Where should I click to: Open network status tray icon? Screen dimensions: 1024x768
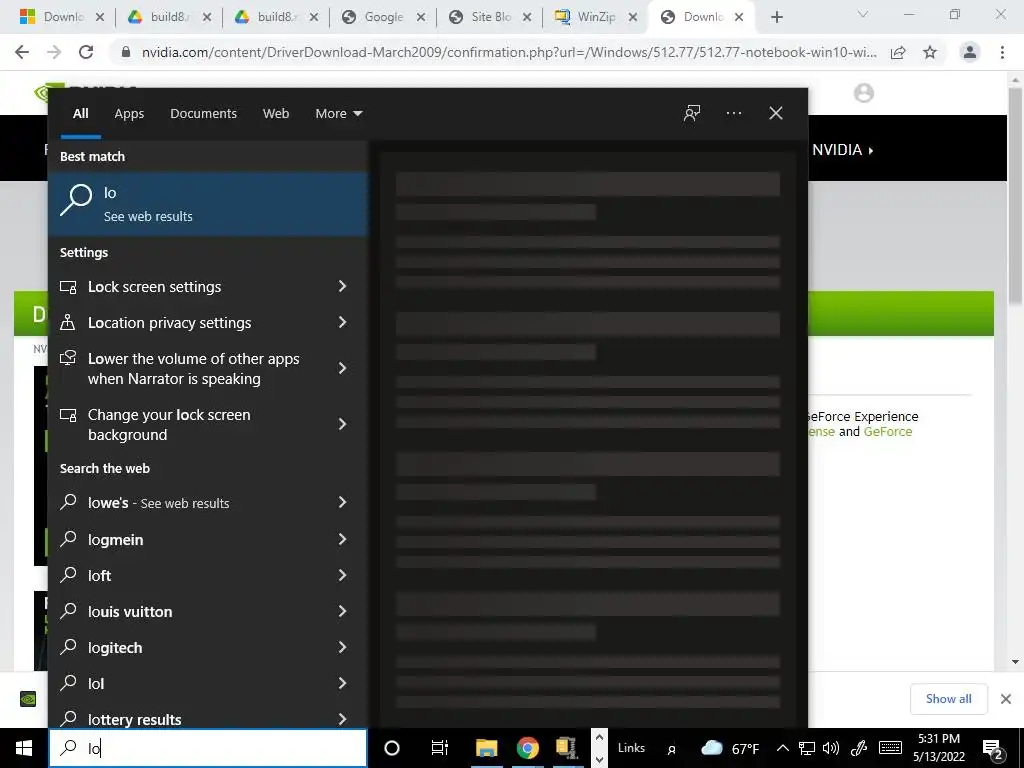pos(807,748)
